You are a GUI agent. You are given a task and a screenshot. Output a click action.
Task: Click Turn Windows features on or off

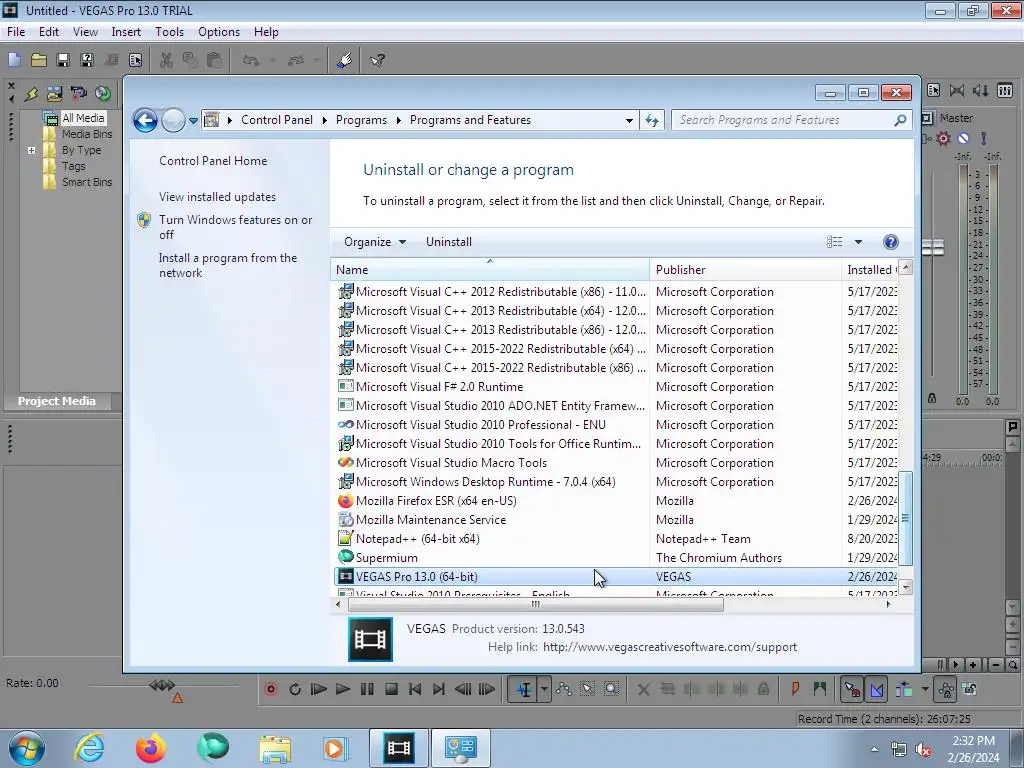(x=236, y=227)
